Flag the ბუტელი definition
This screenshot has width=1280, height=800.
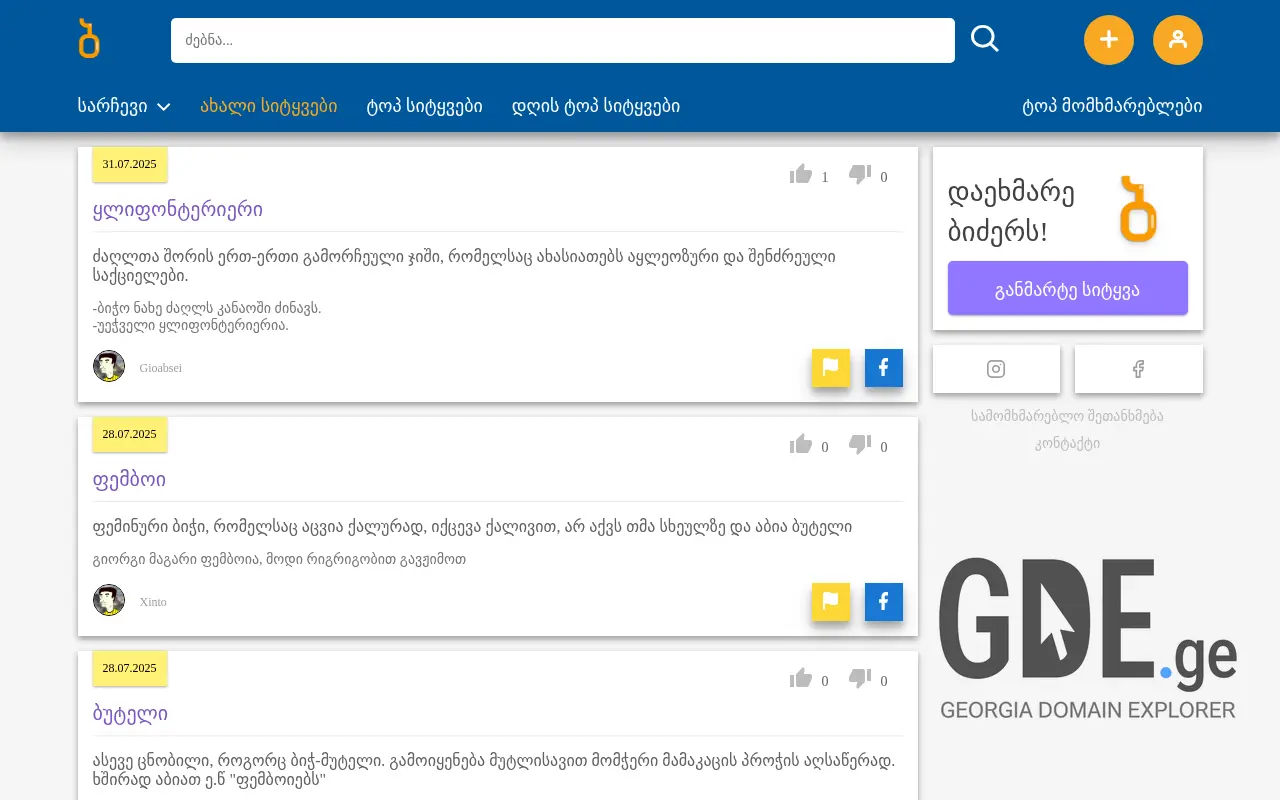[830, 795]
